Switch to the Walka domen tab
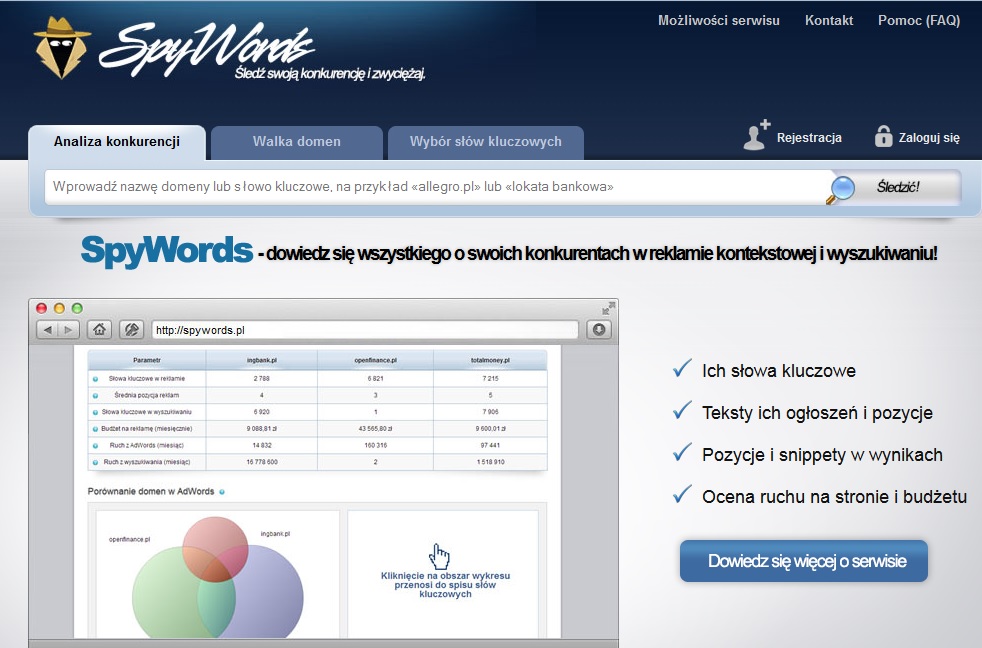This screenshot has width=982, height=648. coord(296,141)
